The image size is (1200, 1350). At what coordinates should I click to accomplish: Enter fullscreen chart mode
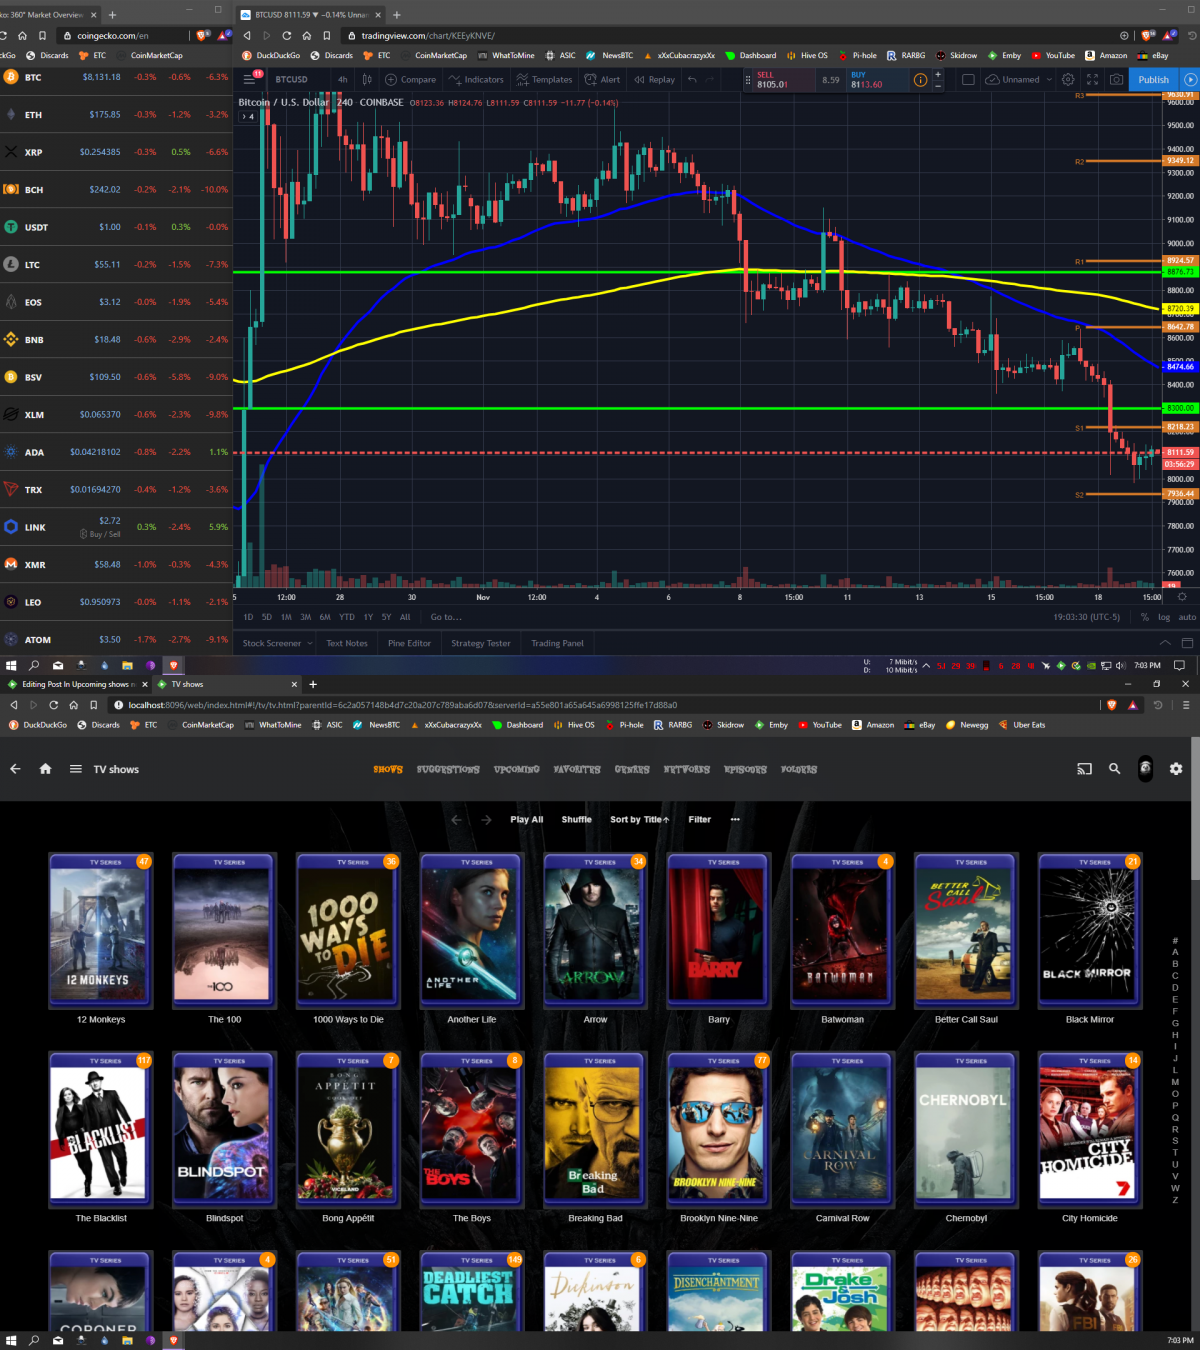pos(1092,79)
